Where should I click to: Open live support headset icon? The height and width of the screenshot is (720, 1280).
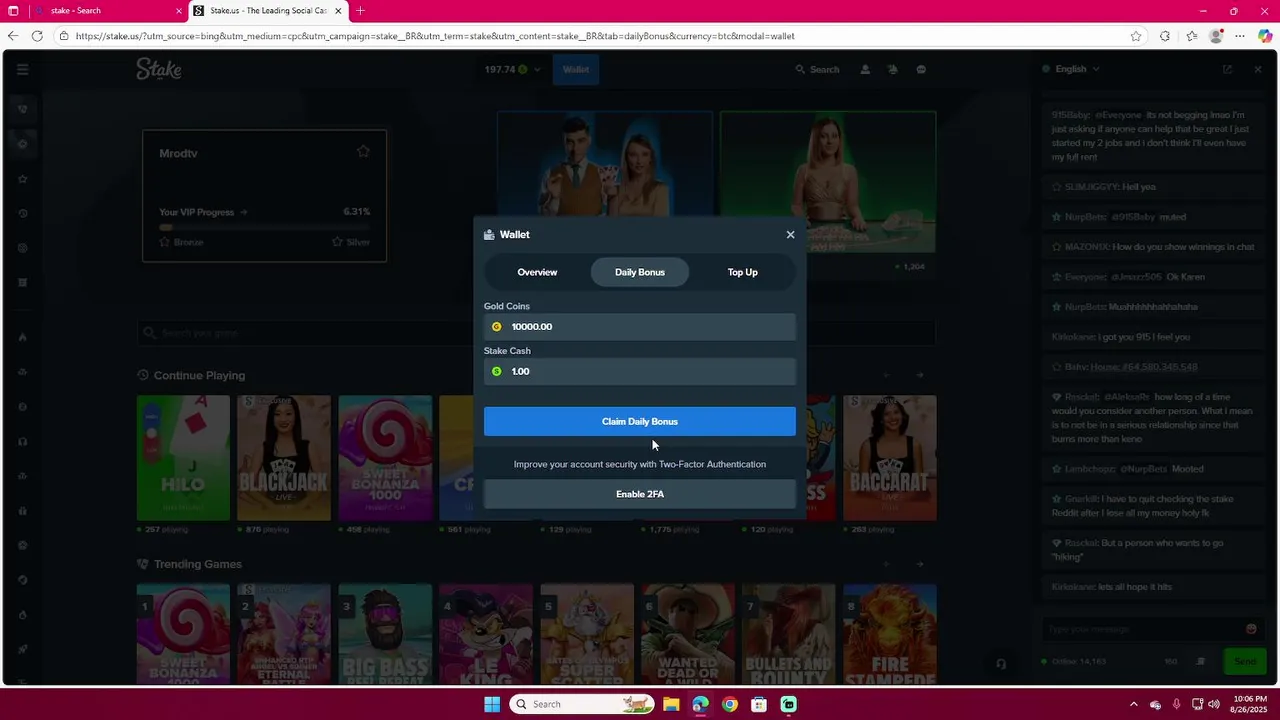1001,664
